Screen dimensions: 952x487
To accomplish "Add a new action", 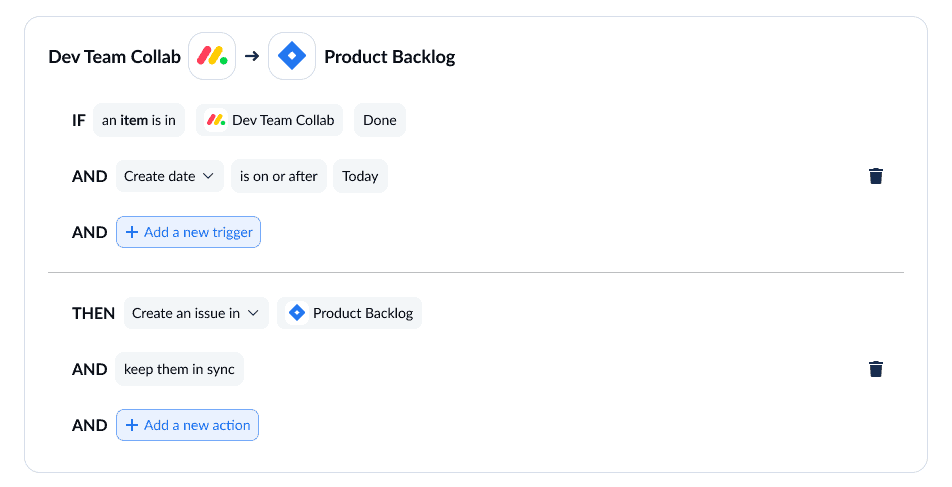I will 187,425.
